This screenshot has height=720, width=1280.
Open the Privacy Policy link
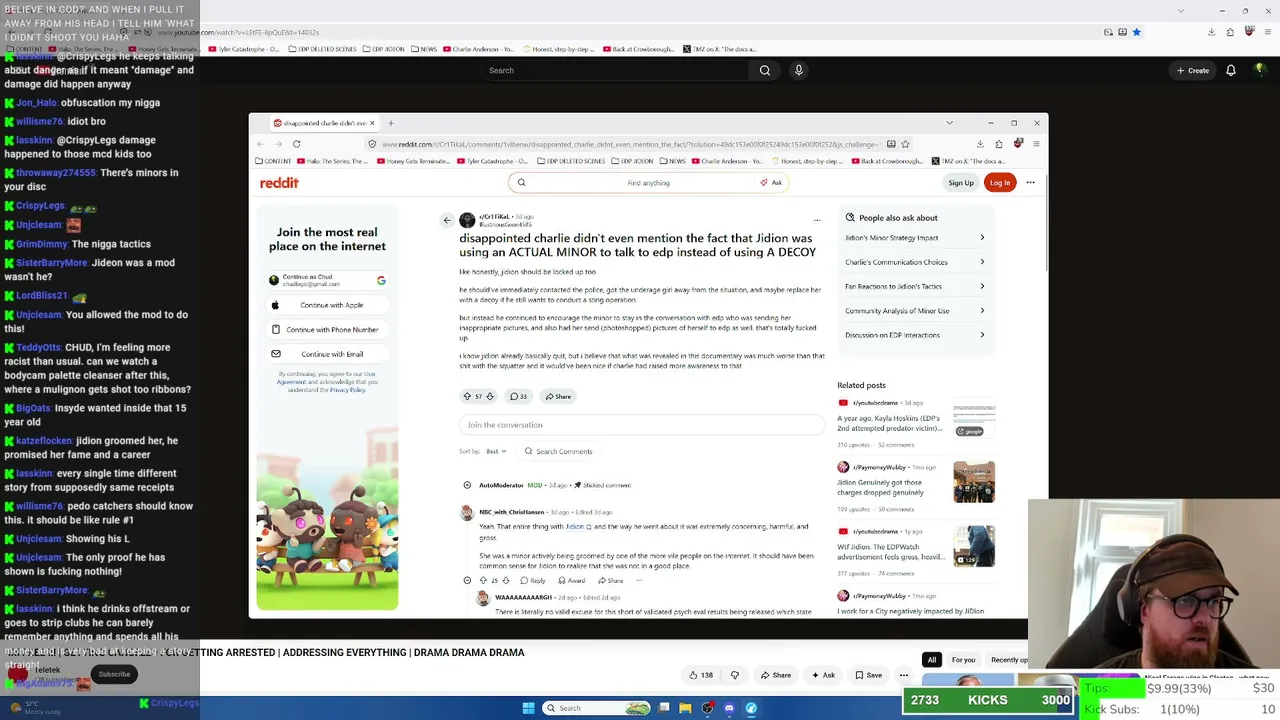(x=348, y=390)
